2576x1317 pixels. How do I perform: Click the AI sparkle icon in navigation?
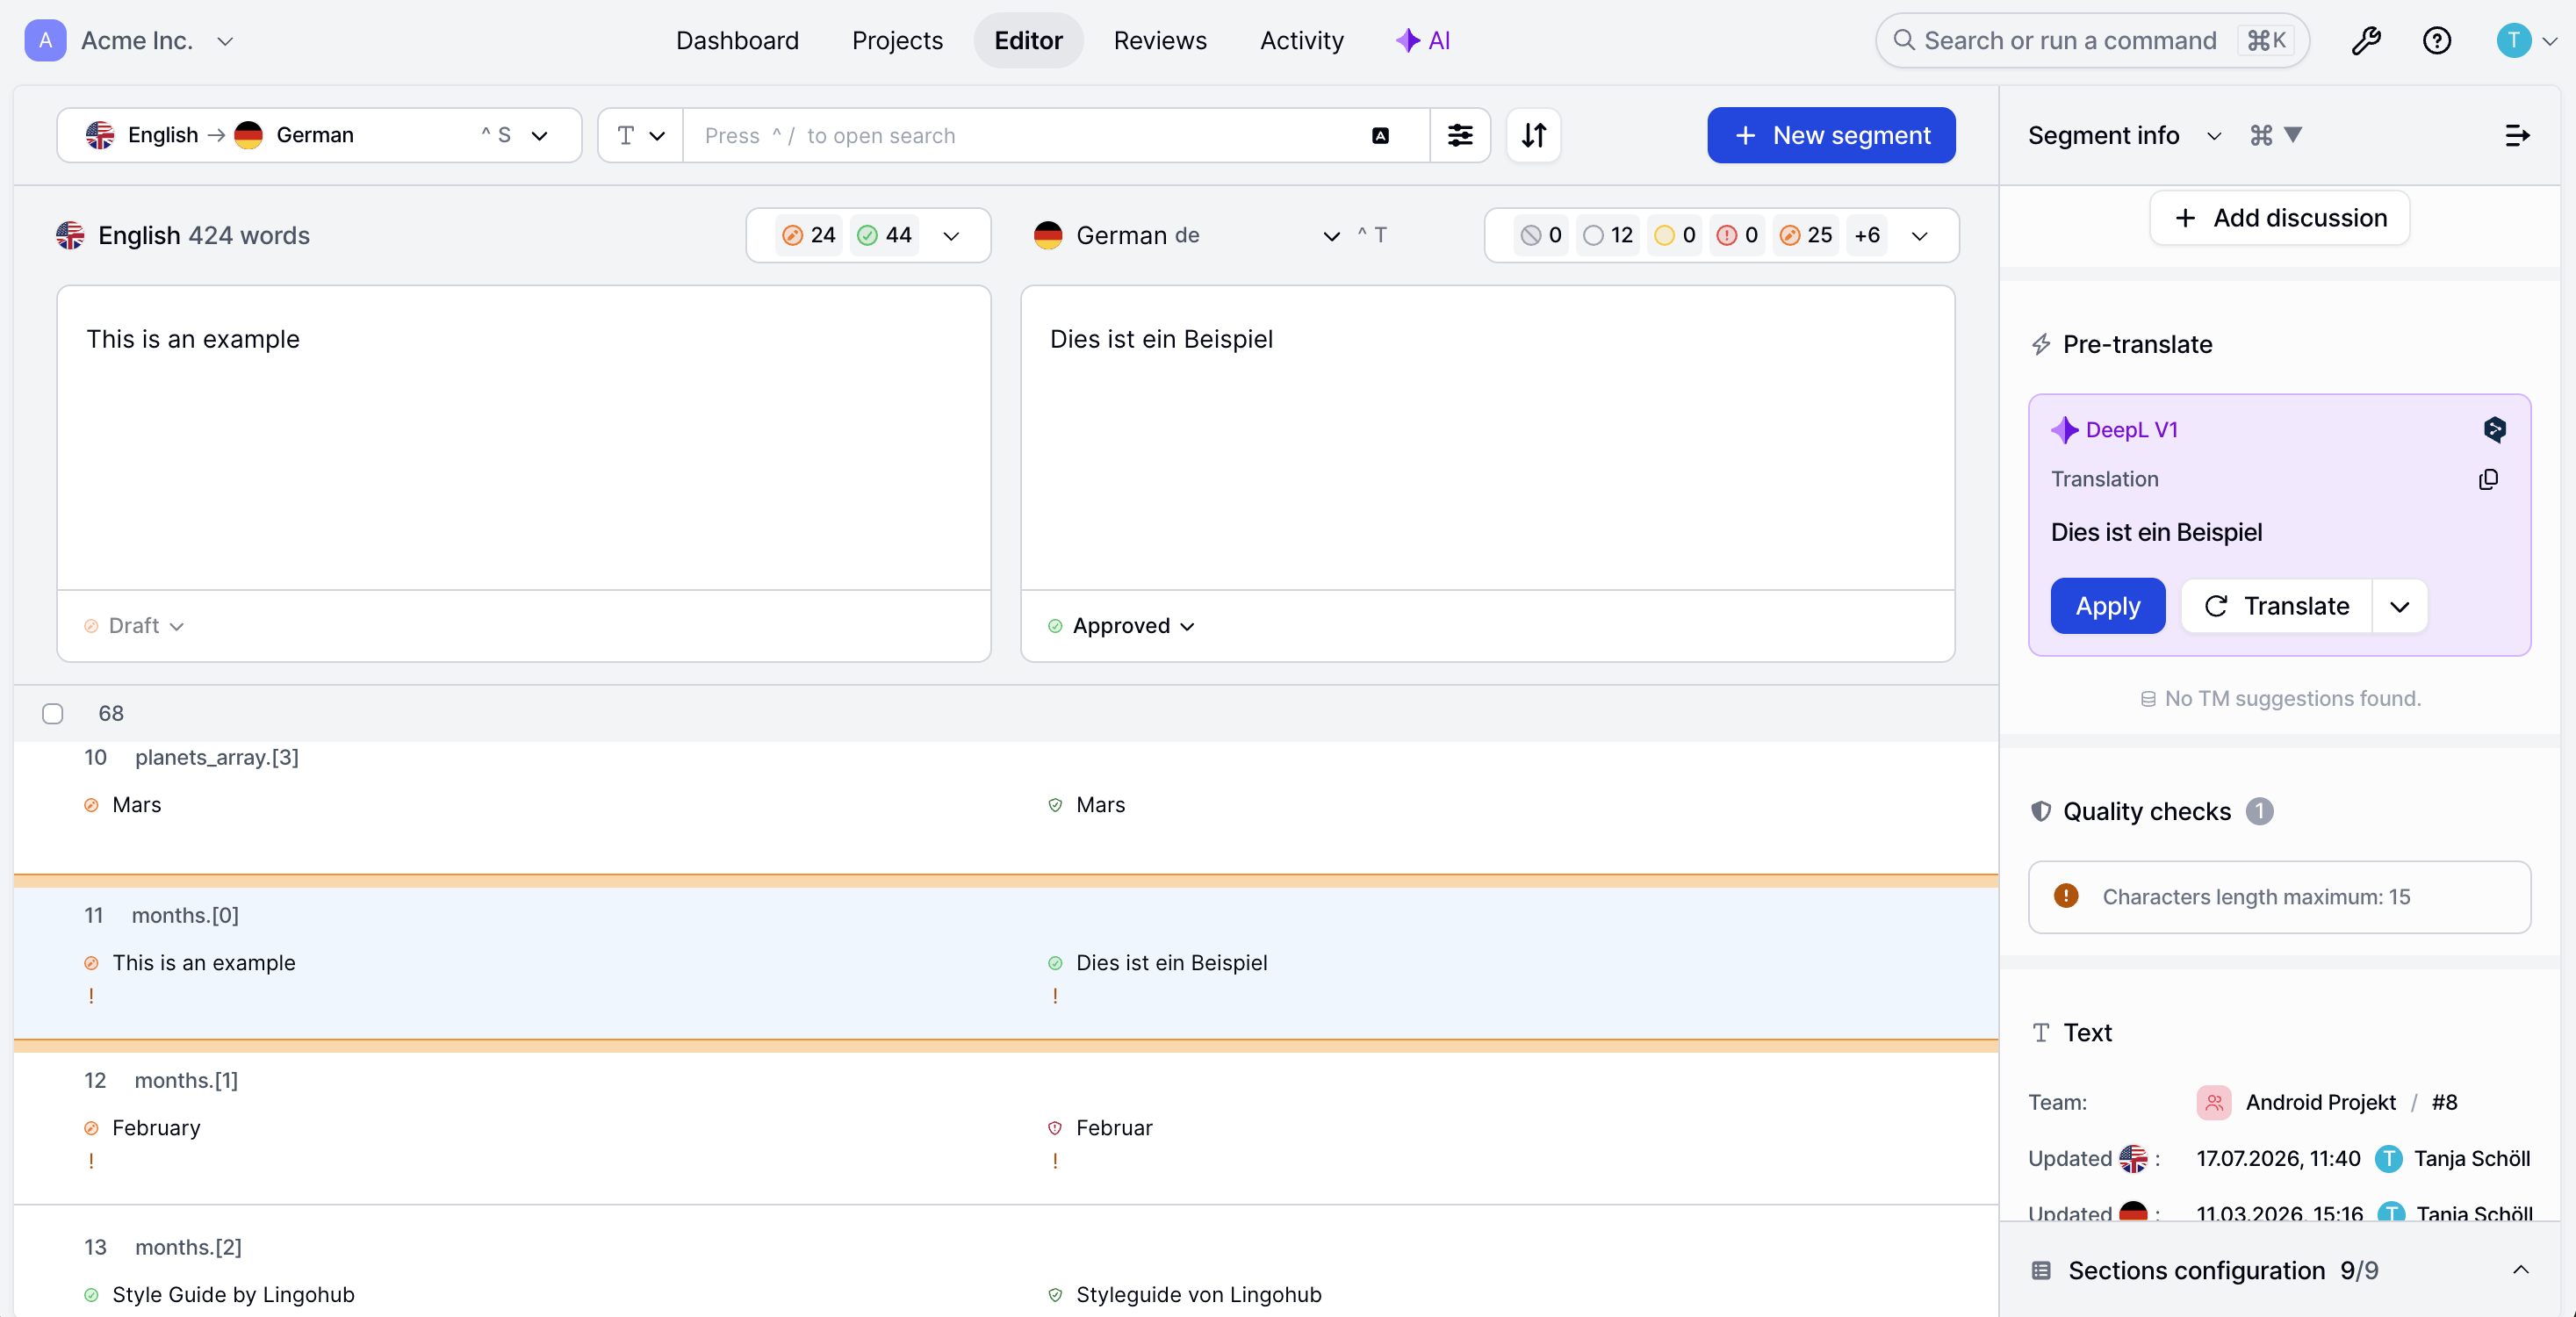click(1407, 40)
